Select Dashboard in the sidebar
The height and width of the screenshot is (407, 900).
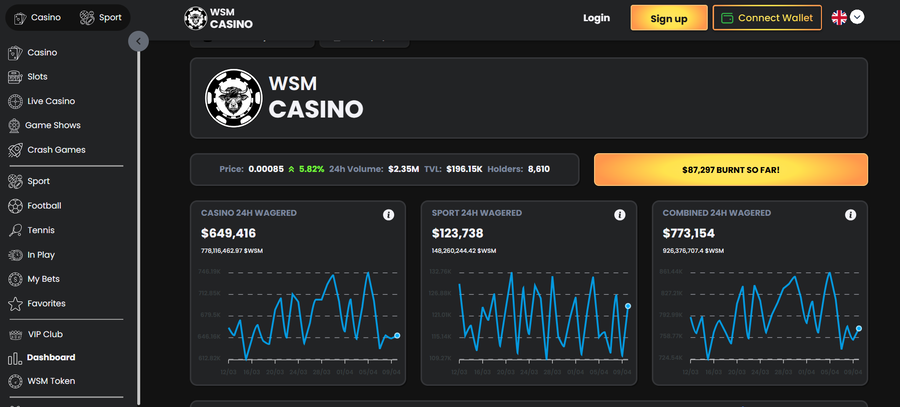pyautogui.click(x=51, y=358)
